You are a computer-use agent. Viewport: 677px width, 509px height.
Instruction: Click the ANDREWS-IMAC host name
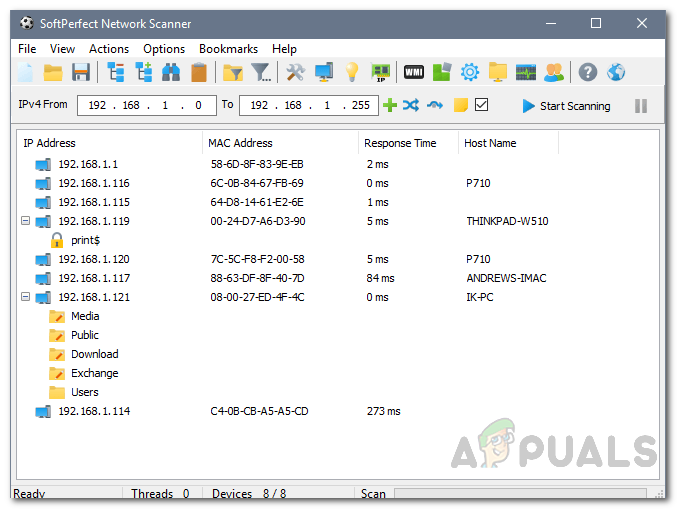[506, 278]
